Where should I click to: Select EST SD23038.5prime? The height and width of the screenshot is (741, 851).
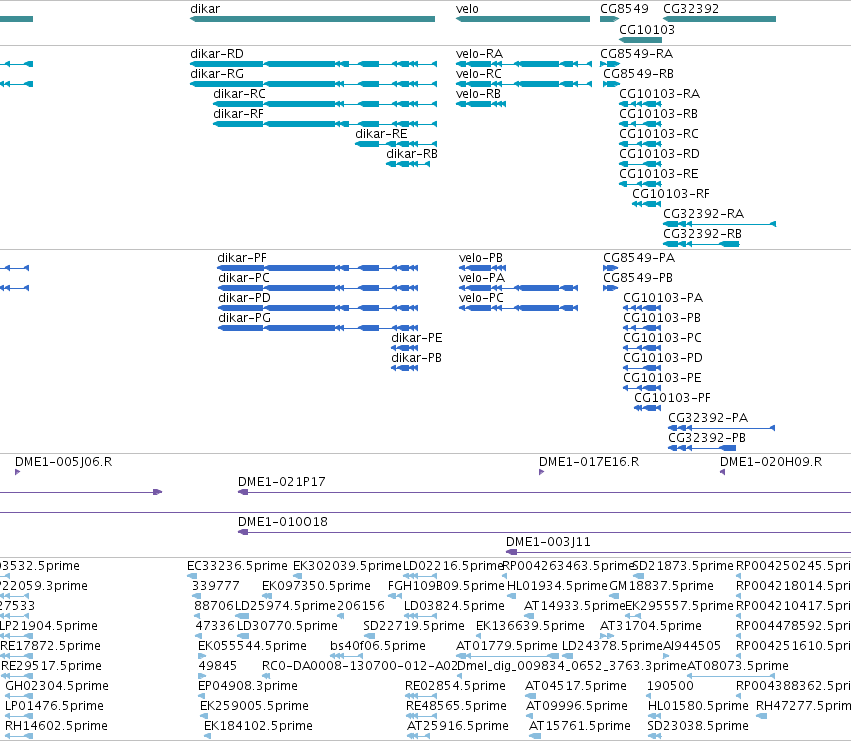pyautogui.click(x=698, y=726)
